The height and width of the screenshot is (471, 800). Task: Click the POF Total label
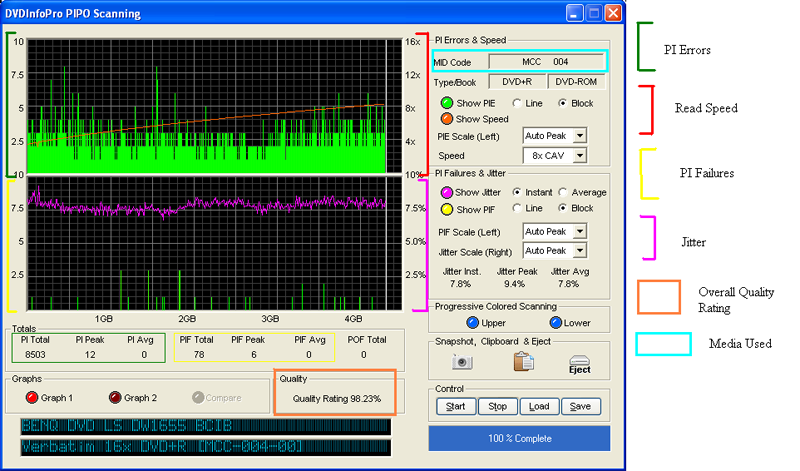(367, 339)
